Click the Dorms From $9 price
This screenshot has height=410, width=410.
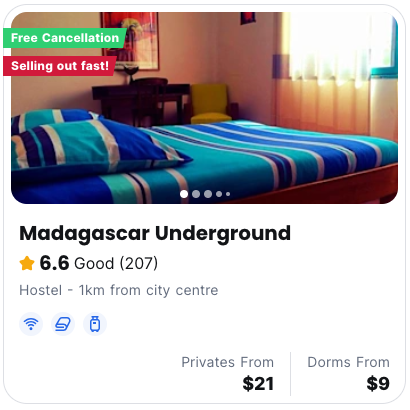pyautogui.click(x=348, y=373)
